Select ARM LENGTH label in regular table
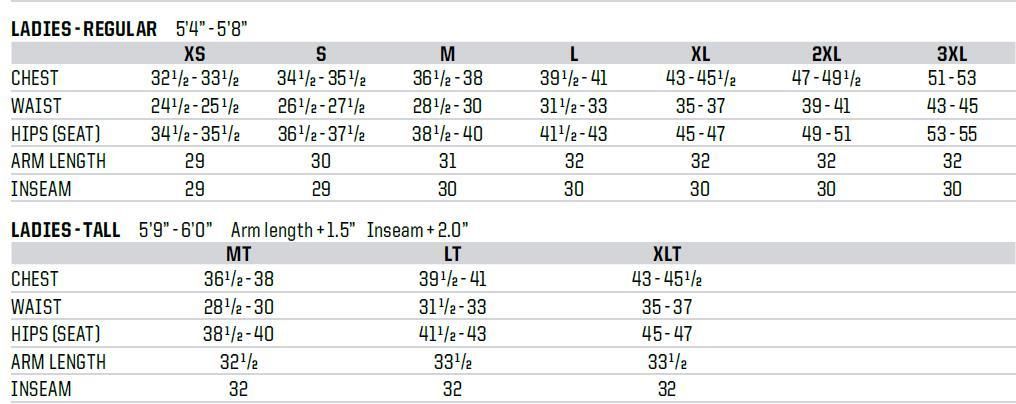This screenshot has width=1016, height=404. (58, 161)
